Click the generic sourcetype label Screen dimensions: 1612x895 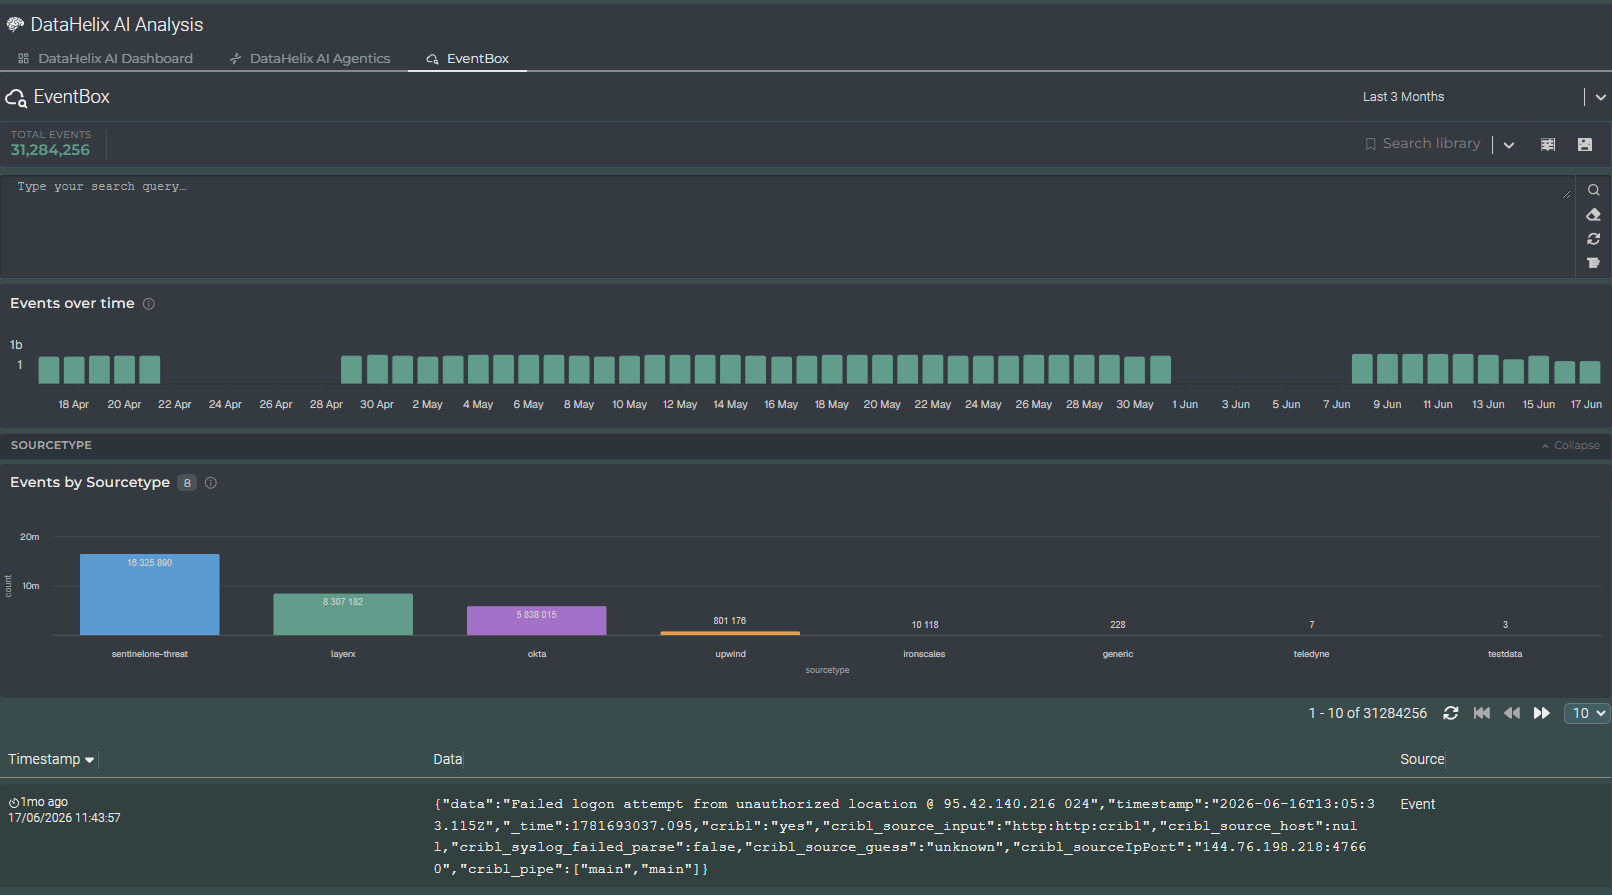[1118, 654]
